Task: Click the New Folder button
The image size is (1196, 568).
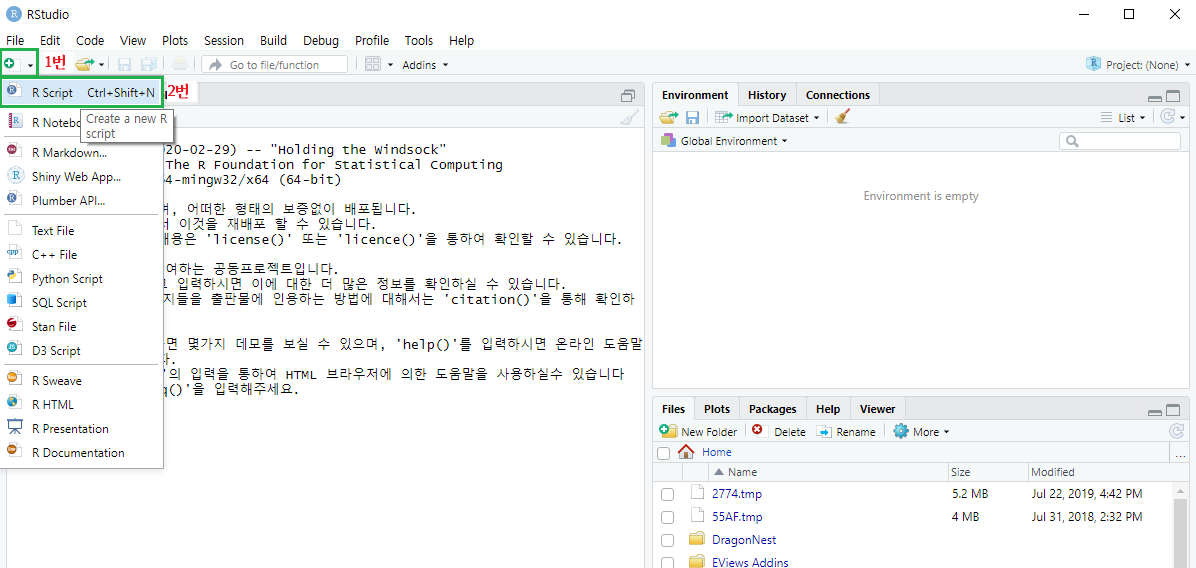Action: coord(698,432)
